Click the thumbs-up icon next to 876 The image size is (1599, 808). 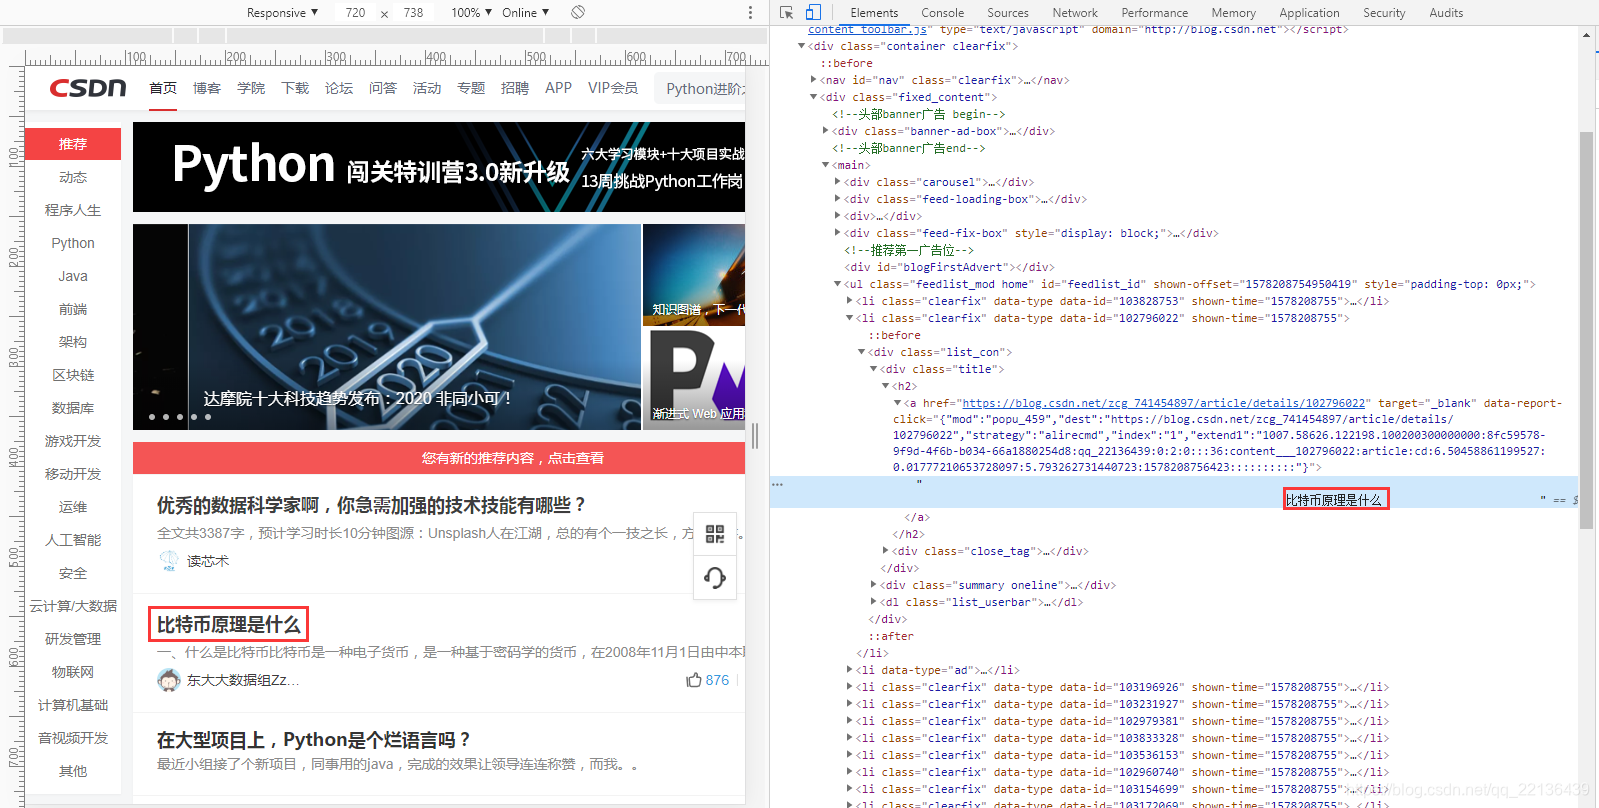[x=694, y=680]
